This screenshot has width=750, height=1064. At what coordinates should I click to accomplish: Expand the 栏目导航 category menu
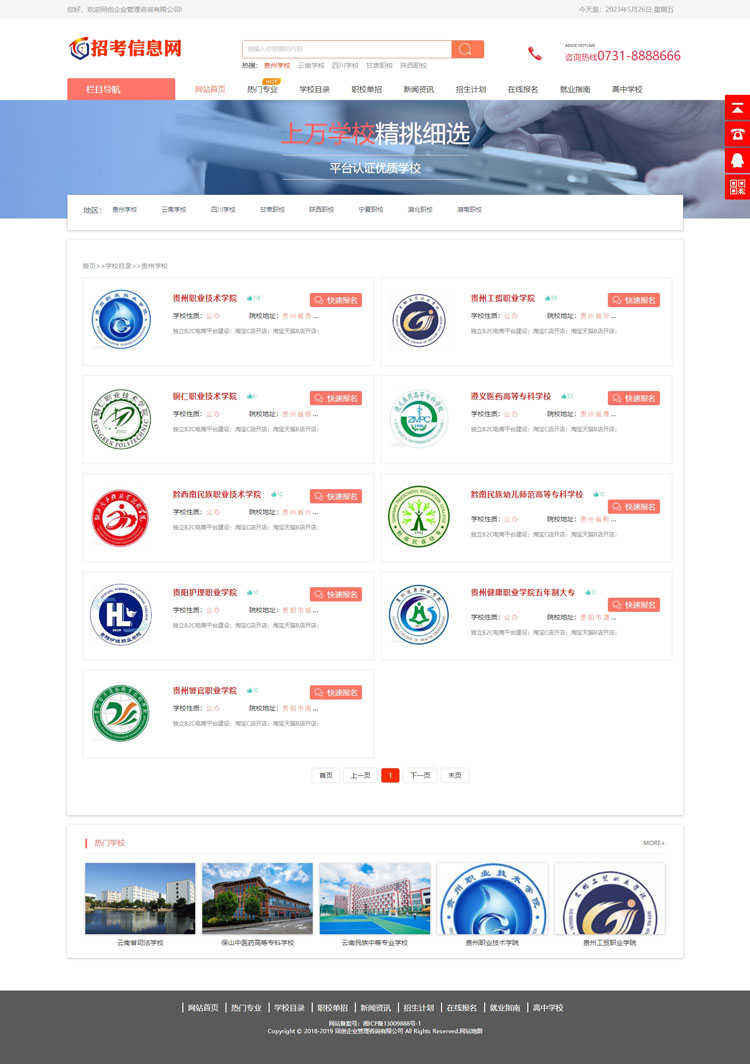tap(121, 89)
